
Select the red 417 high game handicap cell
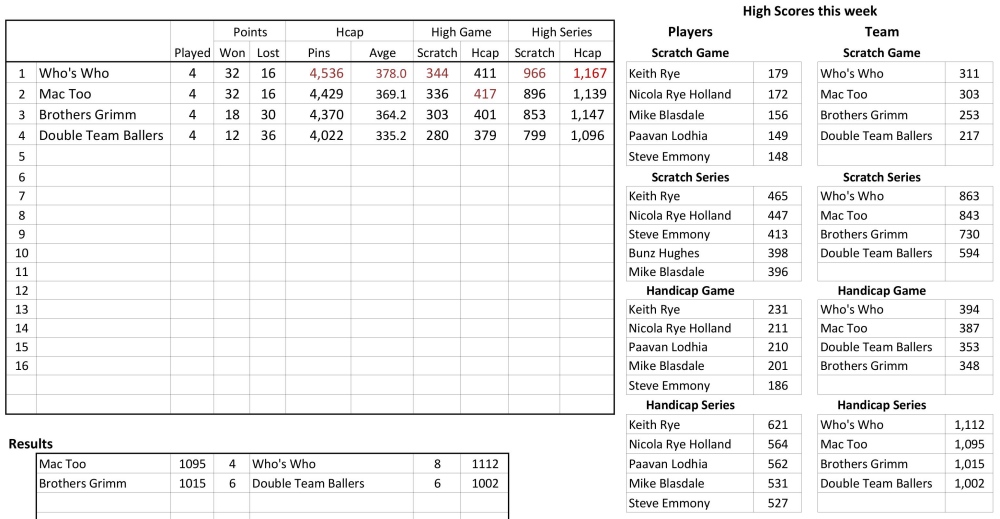[484, 94]
